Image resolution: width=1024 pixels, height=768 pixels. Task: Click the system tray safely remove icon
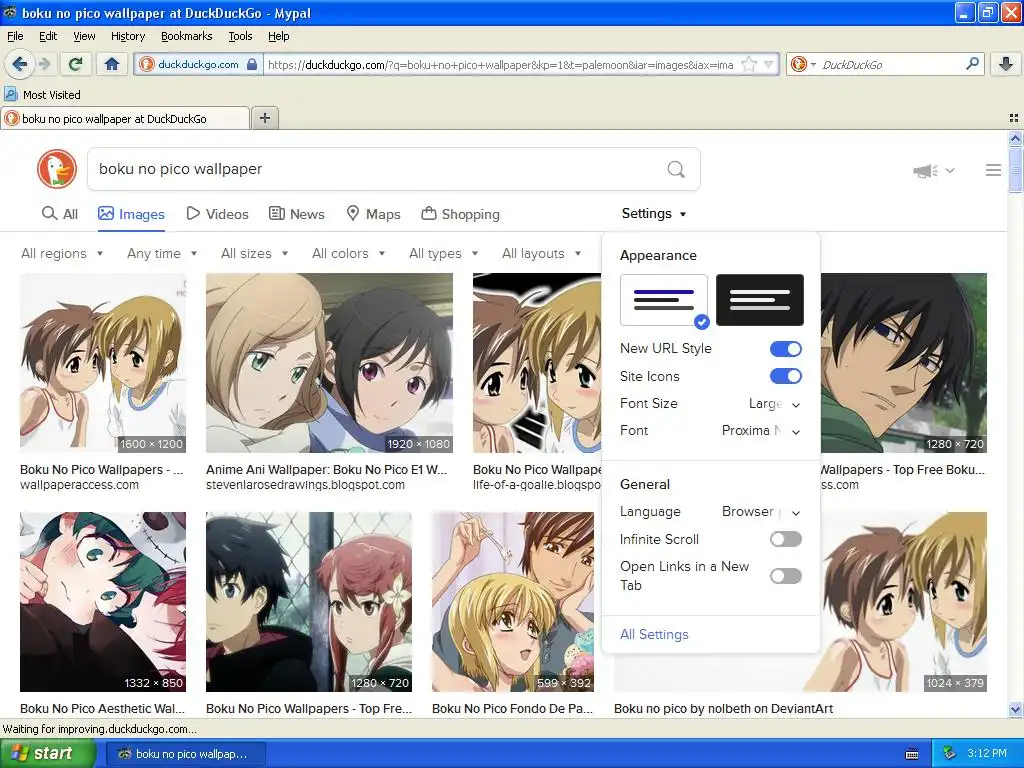point(949,754)
